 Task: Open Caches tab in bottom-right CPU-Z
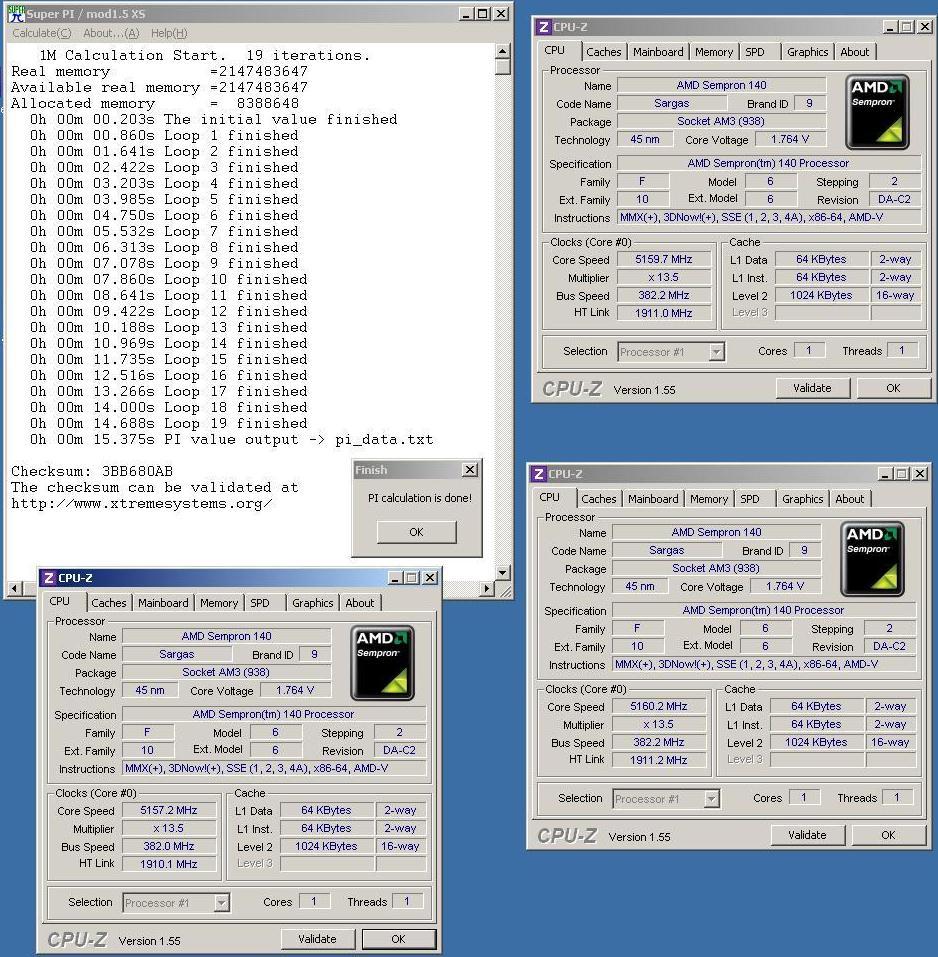tap(599, 499)
